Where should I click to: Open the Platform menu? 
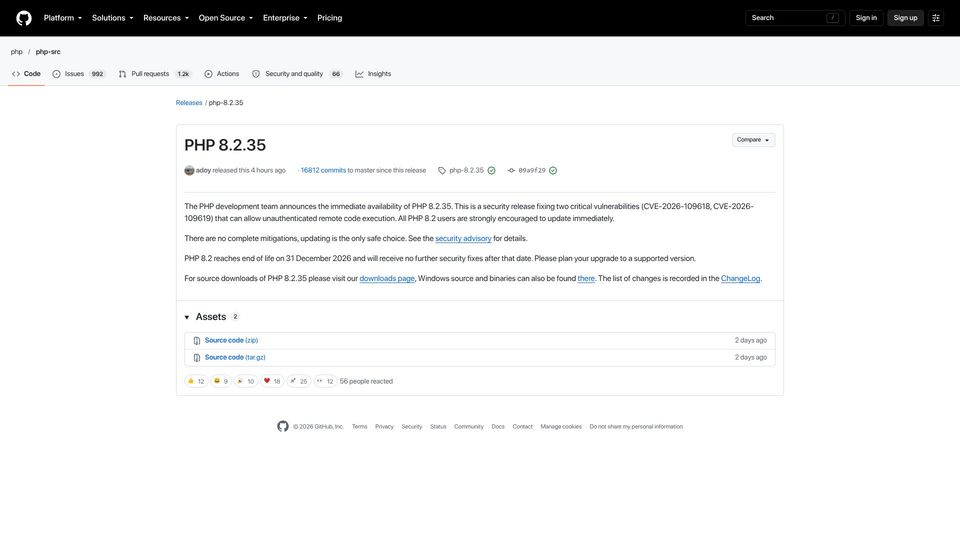coord(62,18)
